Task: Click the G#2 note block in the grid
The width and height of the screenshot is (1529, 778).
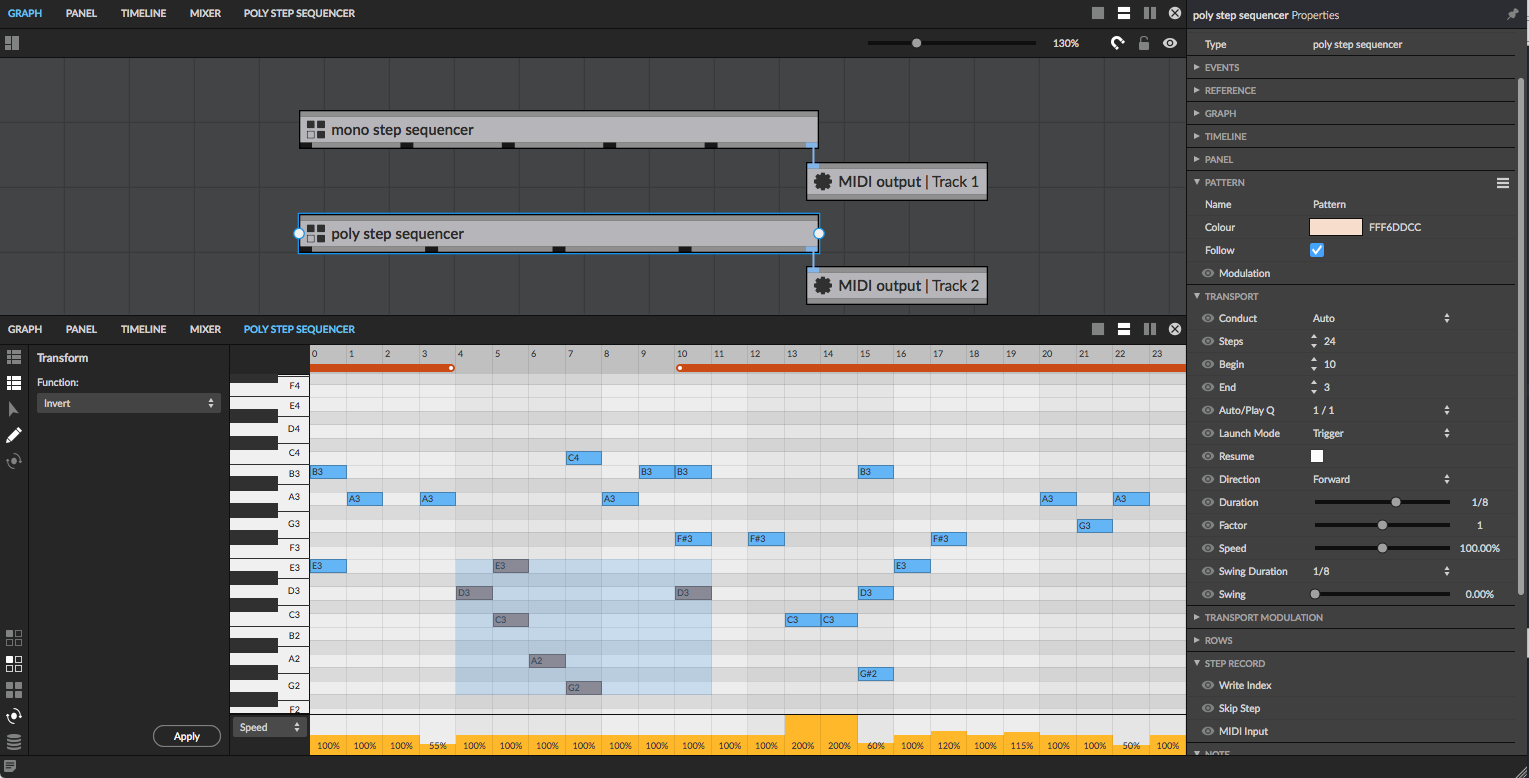Action: tap(876, 674)
